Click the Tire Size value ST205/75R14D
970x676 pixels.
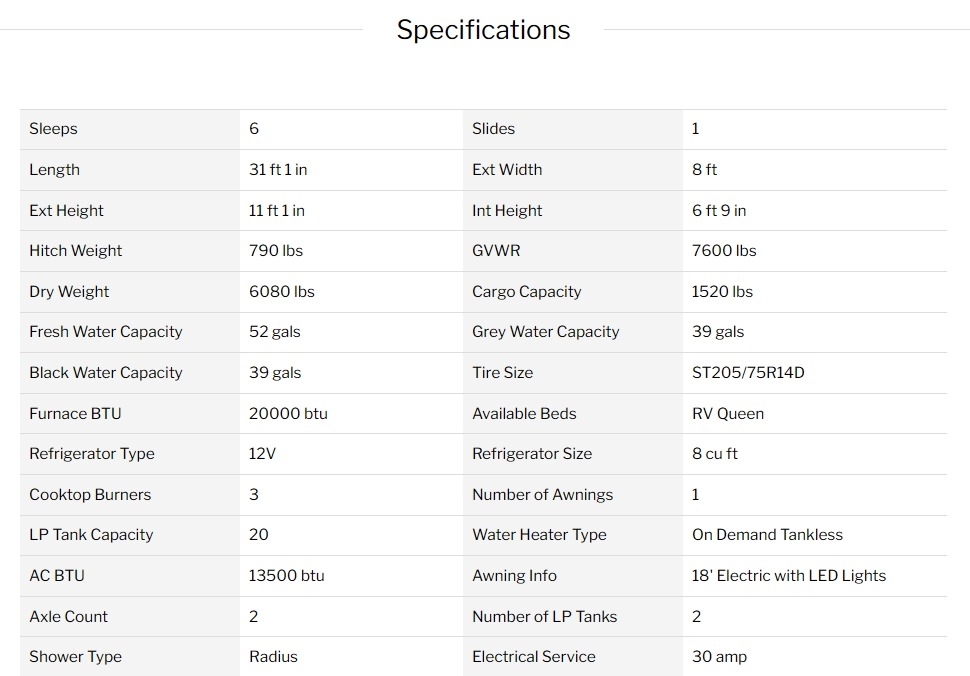[748, 373]
